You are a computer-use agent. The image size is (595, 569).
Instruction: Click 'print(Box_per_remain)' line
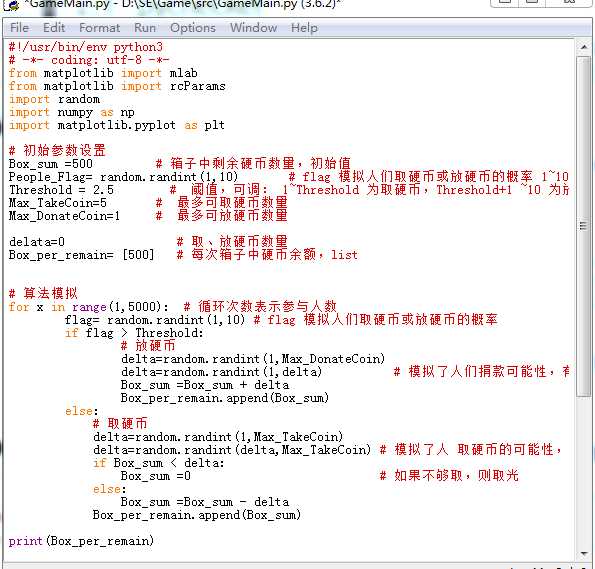coord(81,541)
